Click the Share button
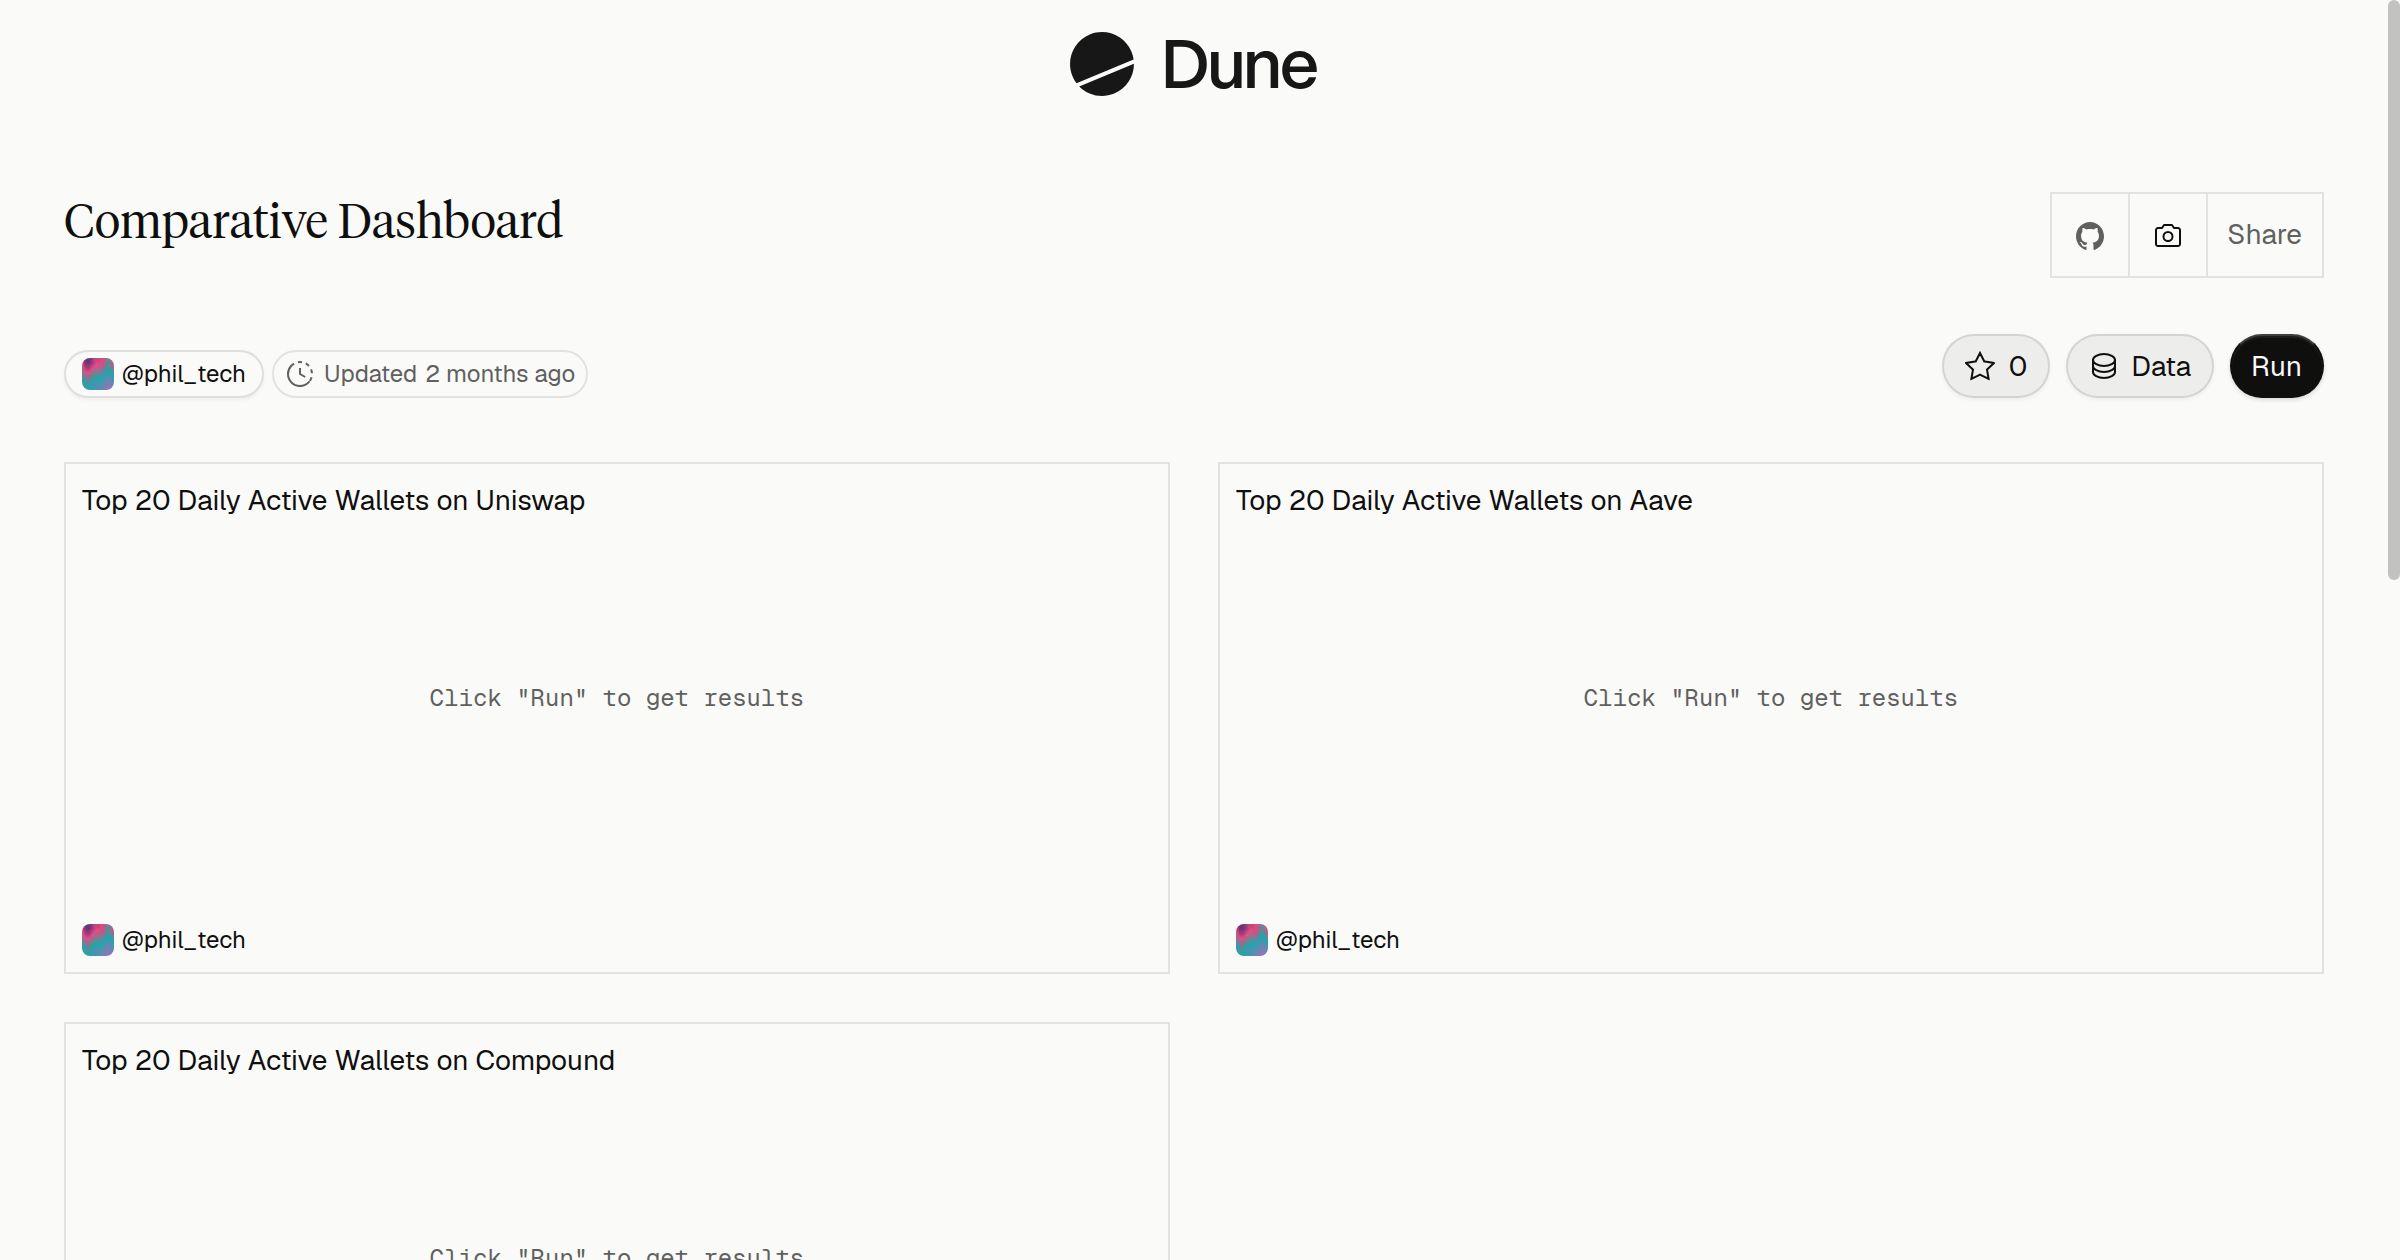Screen dimensions: 2400x1260 [2264, 235]
